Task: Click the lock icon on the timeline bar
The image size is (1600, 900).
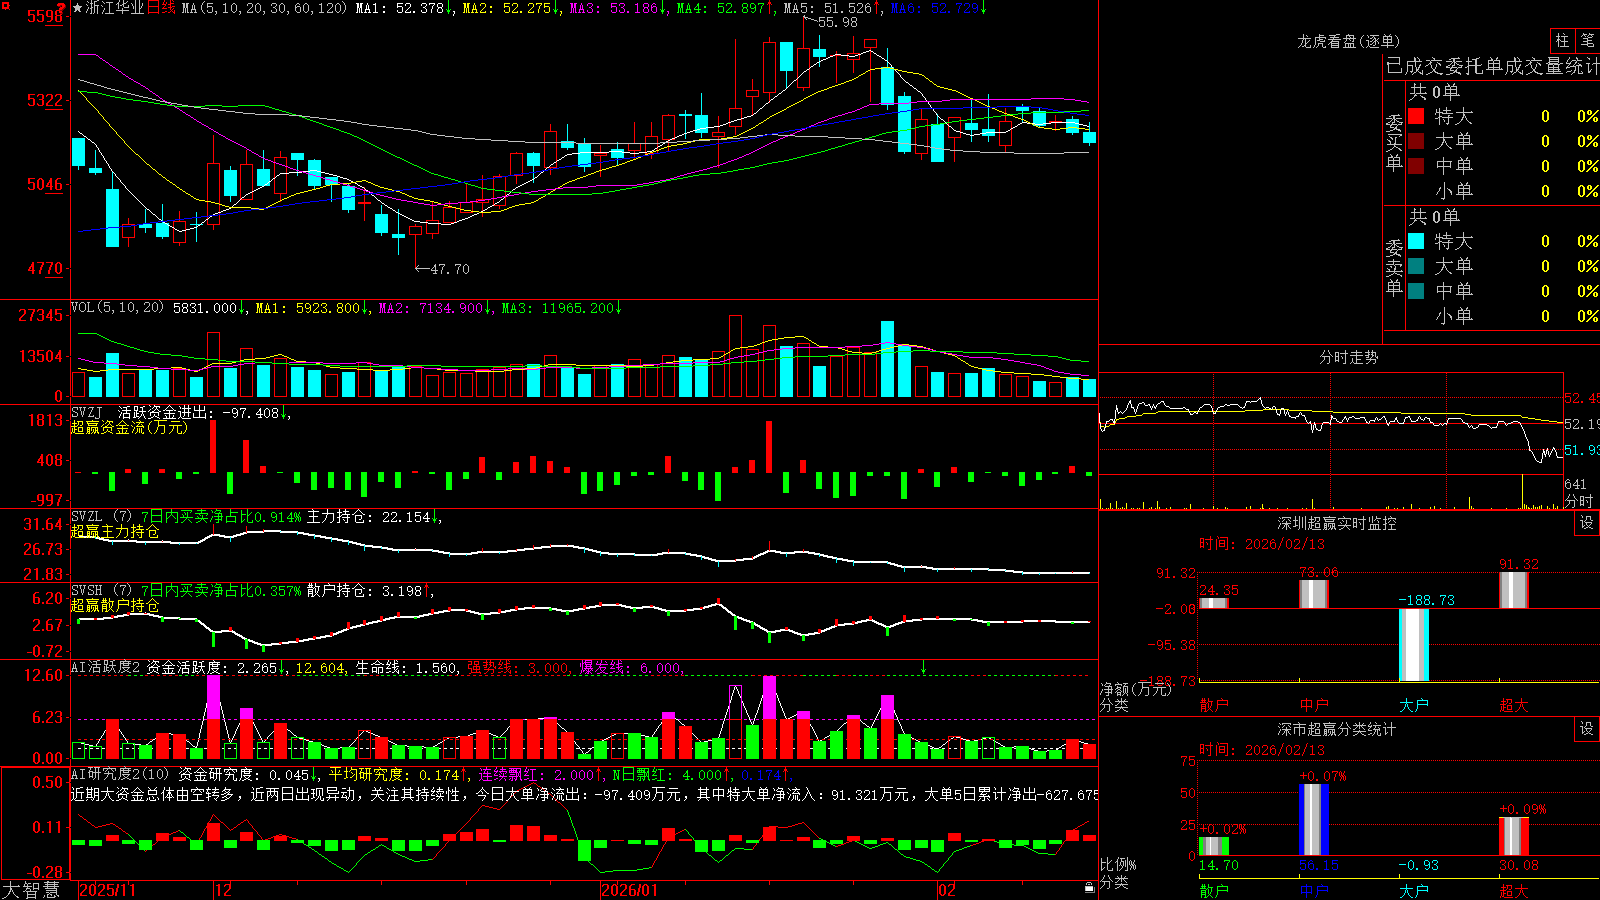Action: tap(1090, 888)
